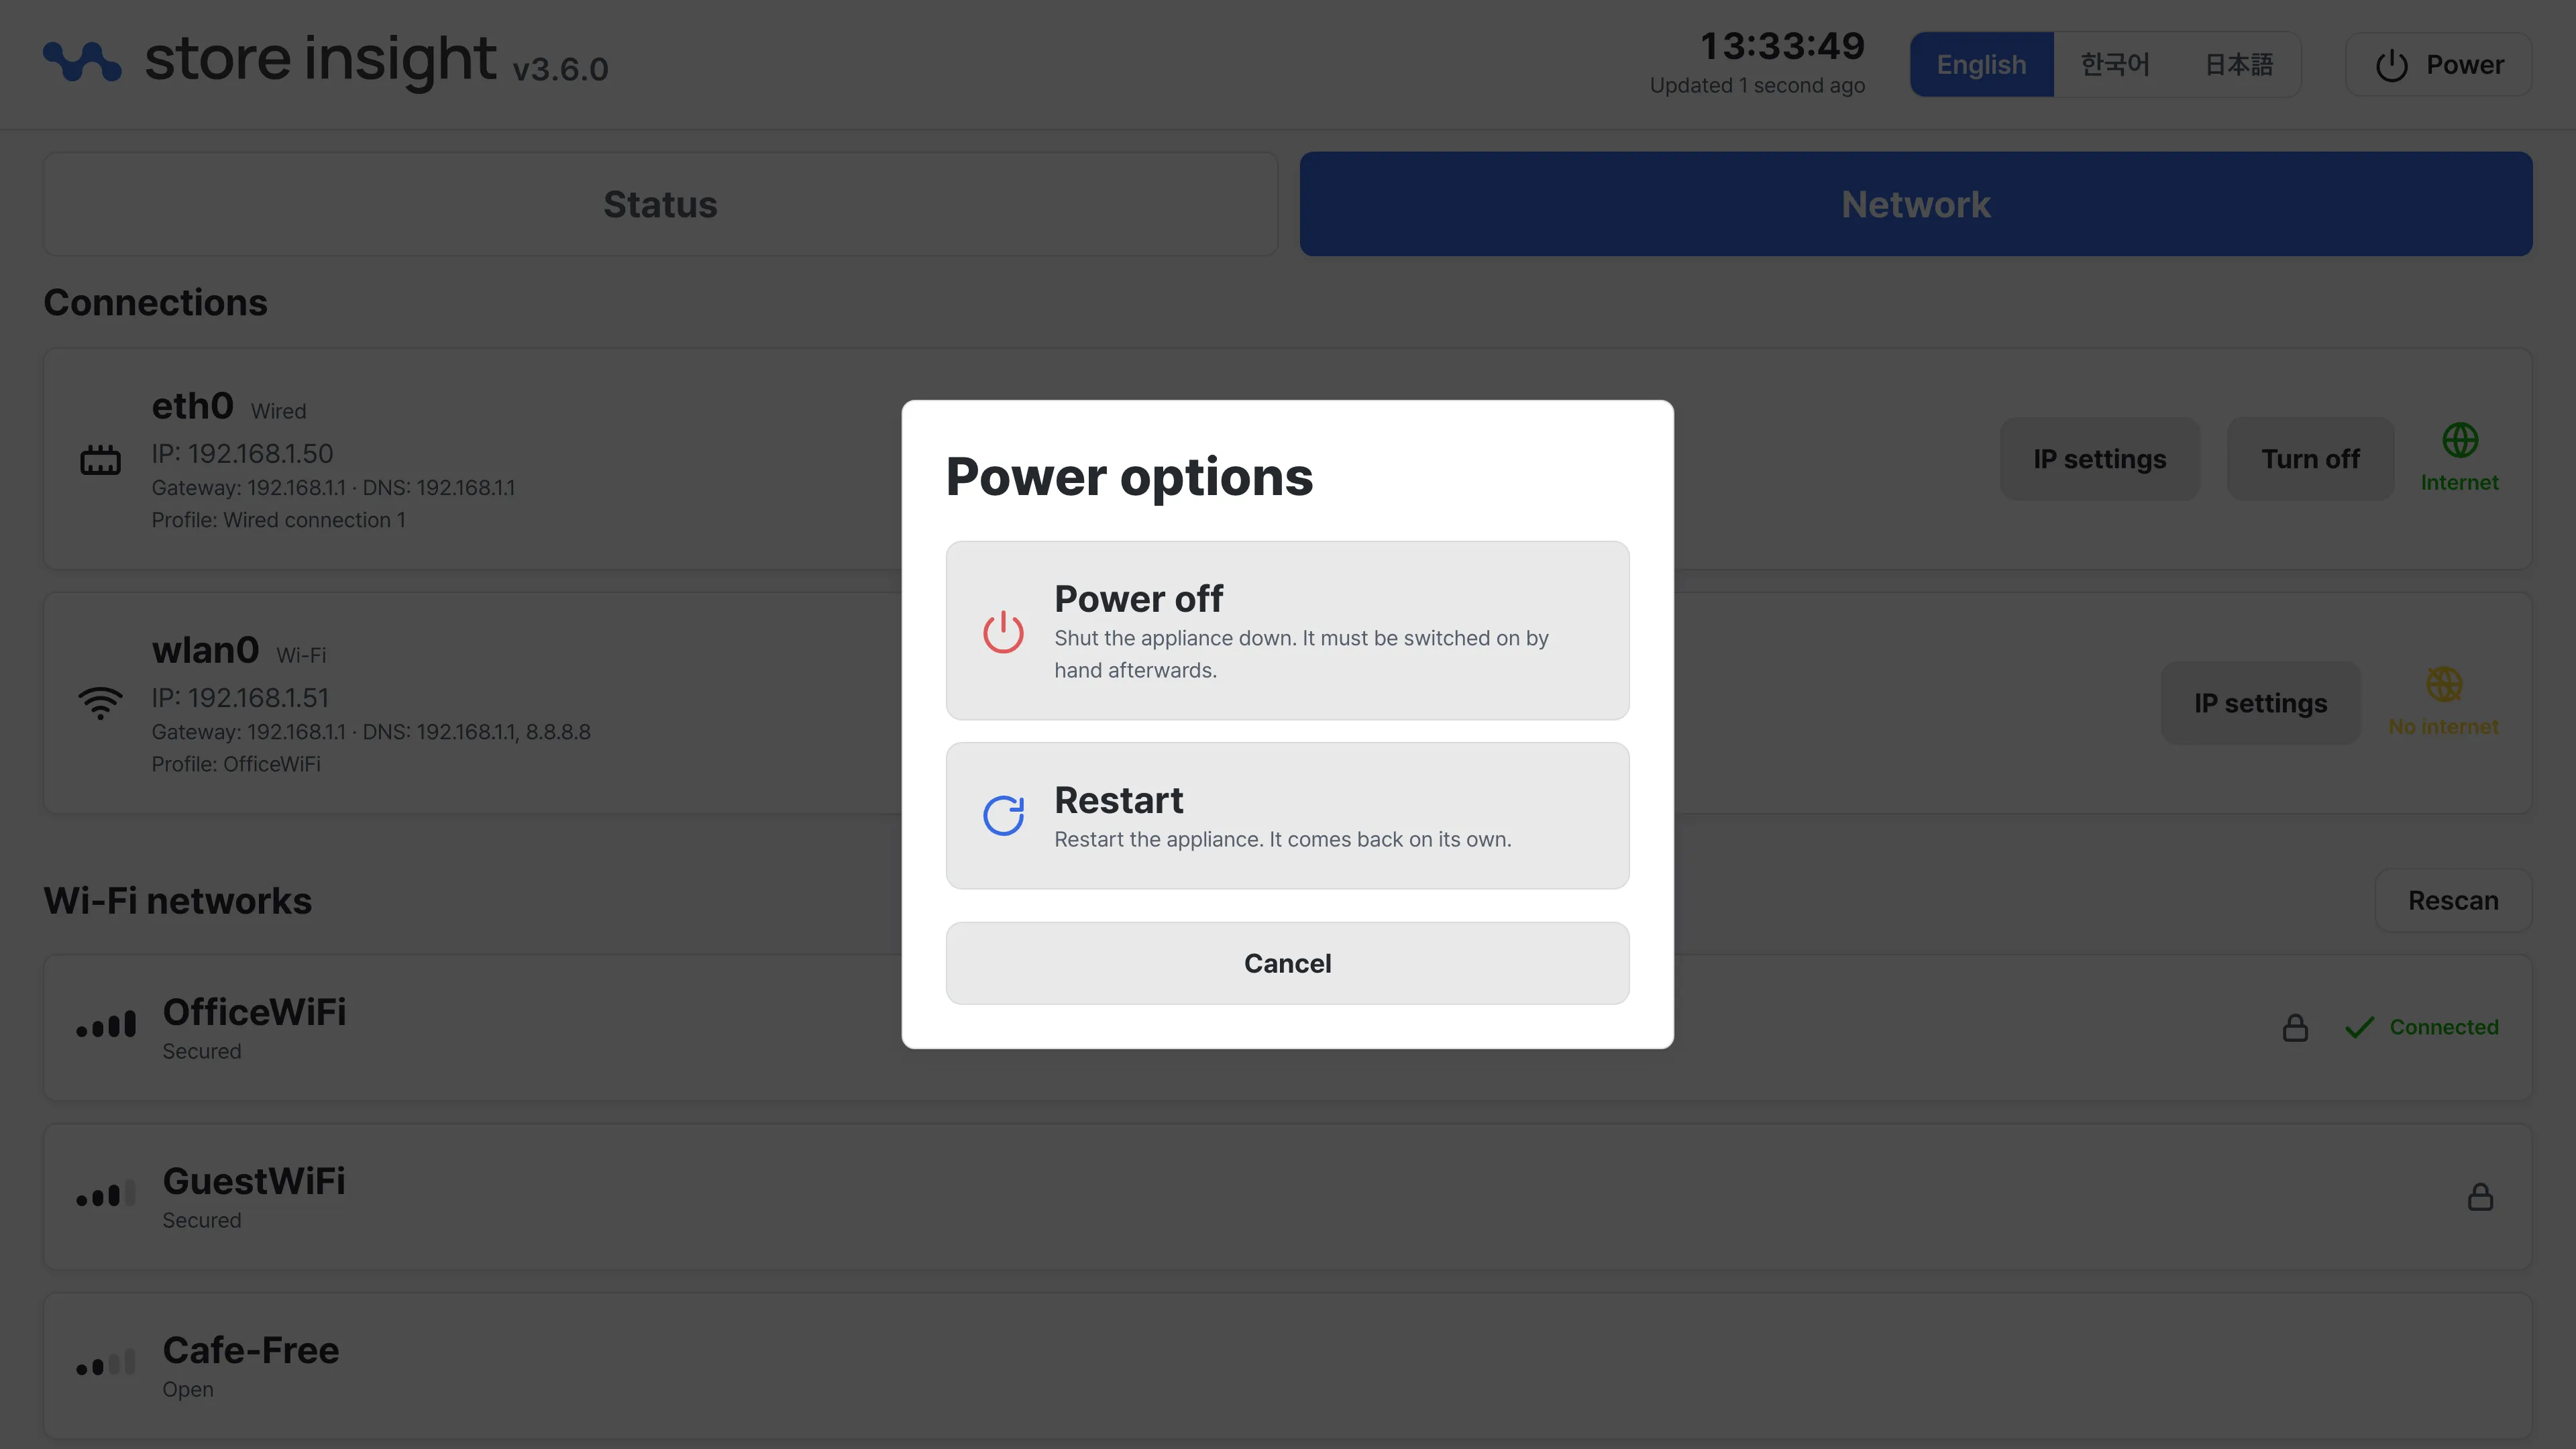2576x1449 pixels.
Task: Switch language to 한국어
Action: point(2115,65)
